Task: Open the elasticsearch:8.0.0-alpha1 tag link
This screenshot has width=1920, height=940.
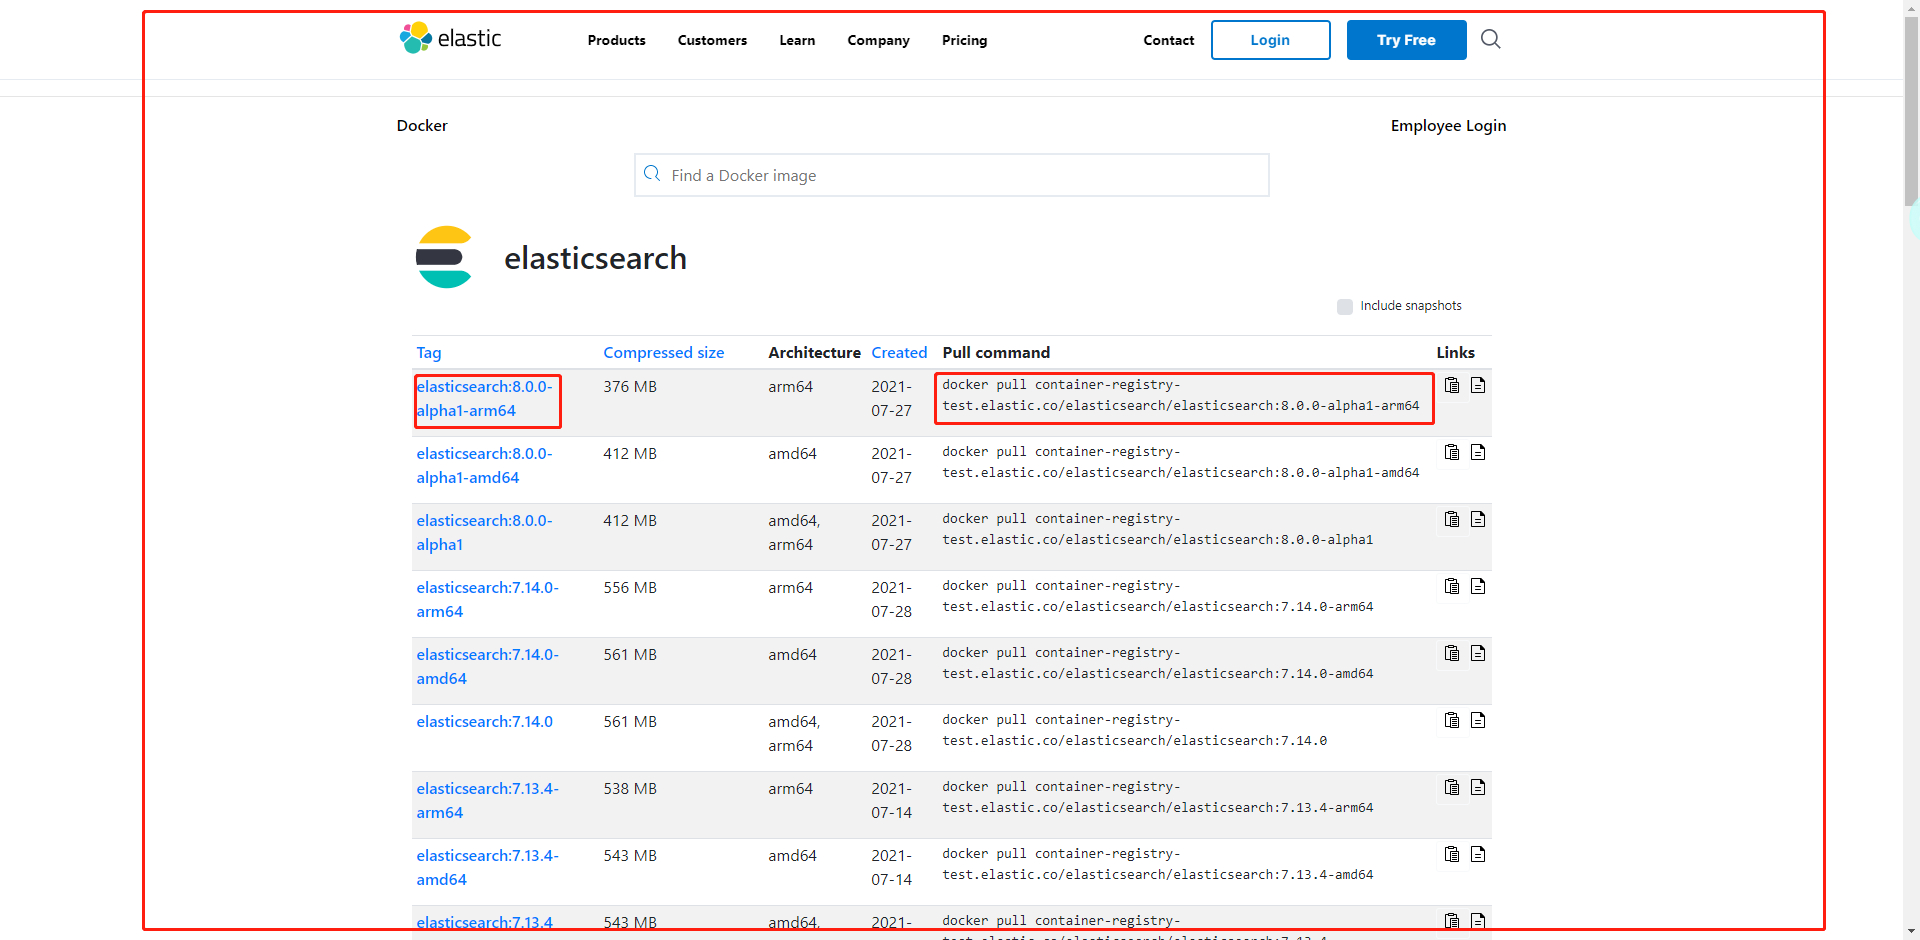Action: pos(484,533)
